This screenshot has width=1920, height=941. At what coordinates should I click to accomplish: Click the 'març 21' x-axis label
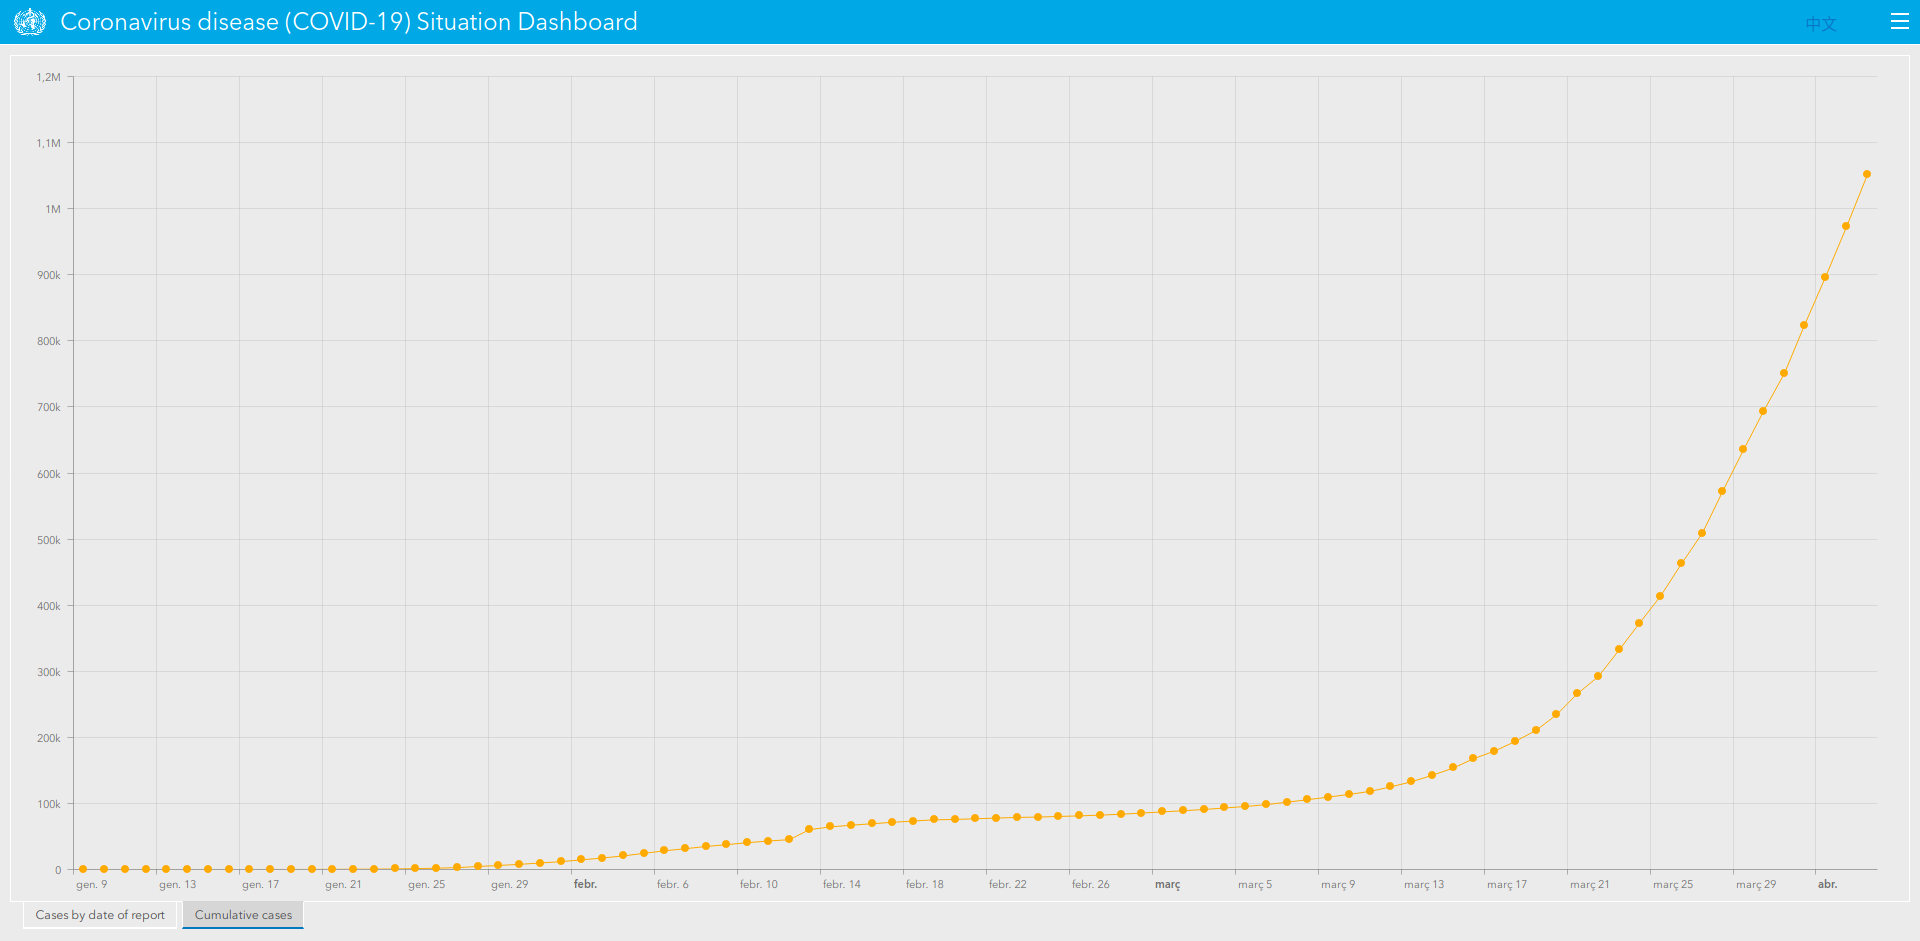pyautogui.click(x=1590, y=884)
